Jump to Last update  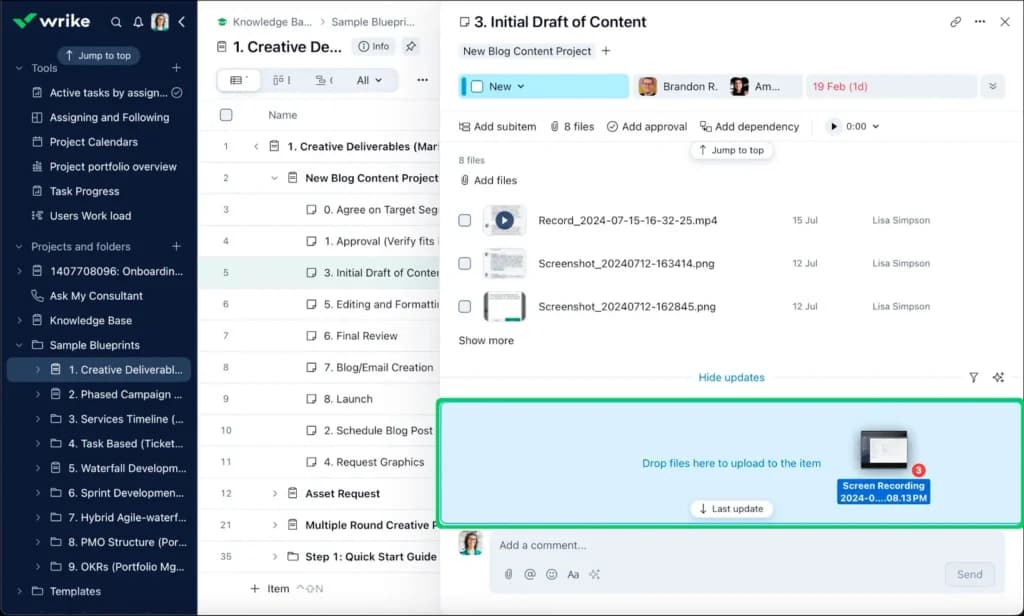click(731, 509)
